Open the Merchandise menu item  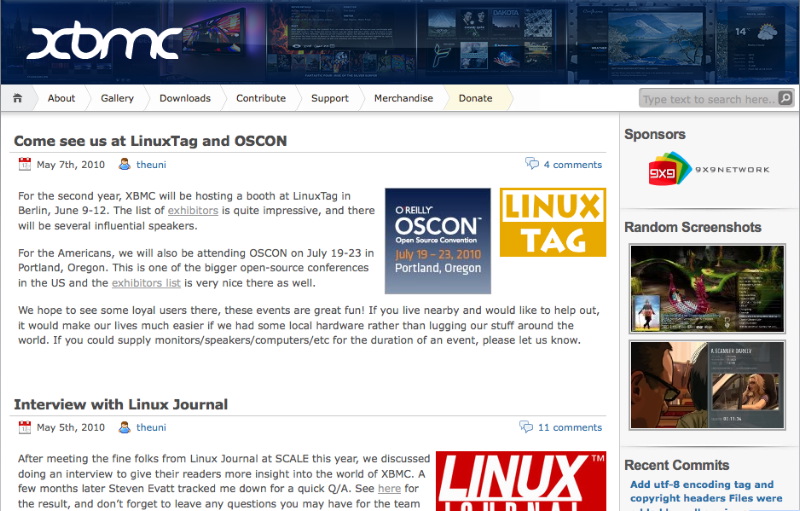pos(403,98)
